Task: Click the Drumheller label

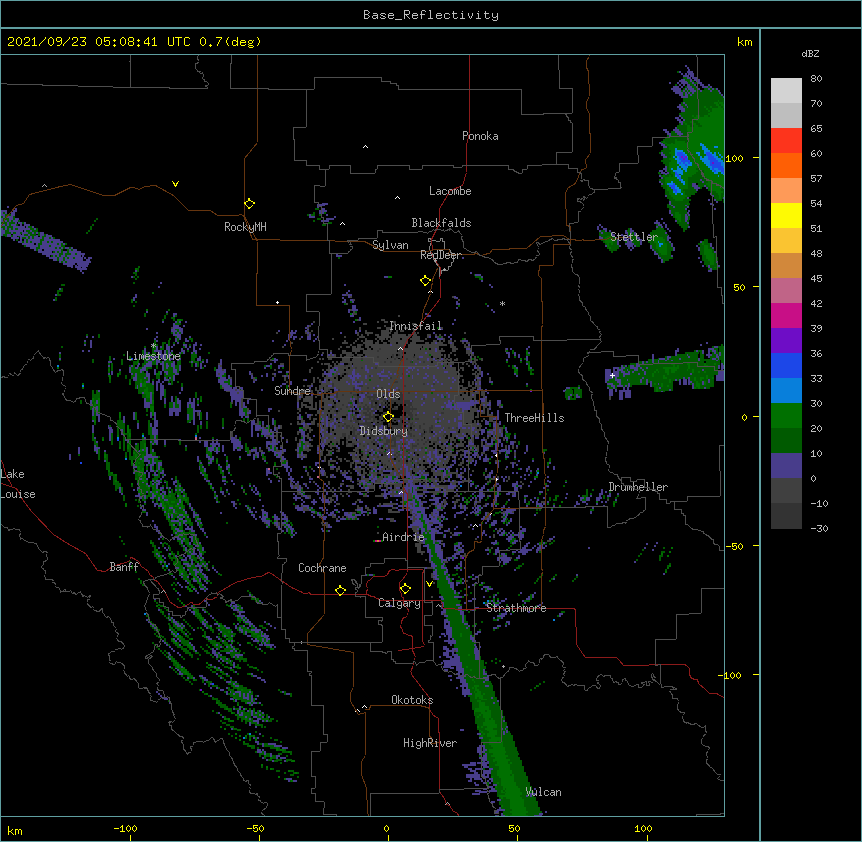Action: (x=638, y=487)
